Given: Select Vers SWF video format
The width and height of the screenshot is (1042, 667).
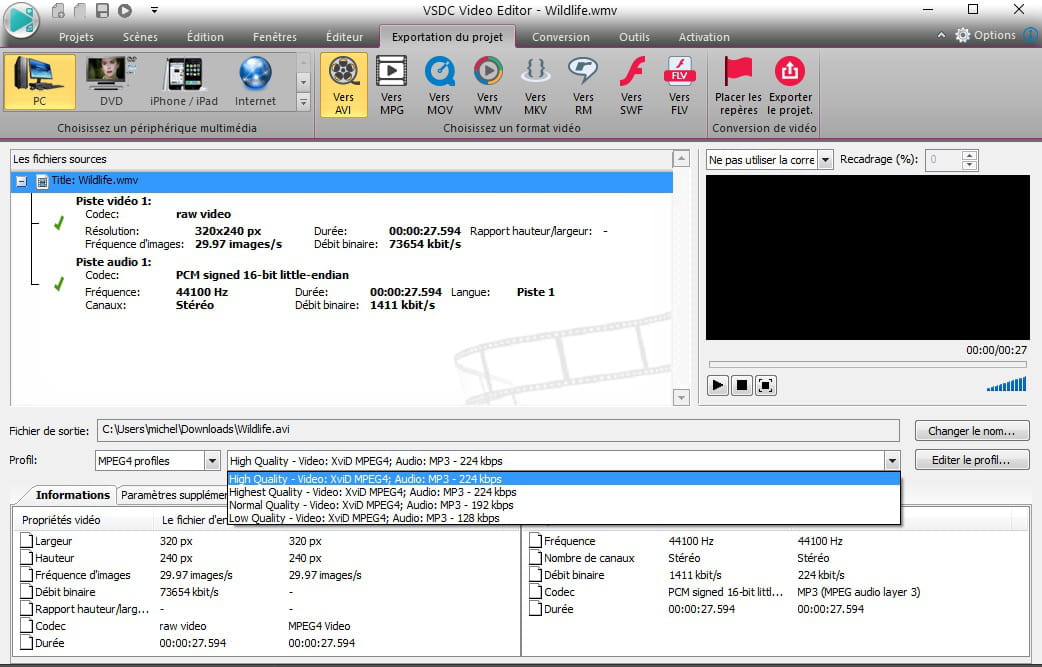Looking at the screenshot, I should click(x=631, y=85).
